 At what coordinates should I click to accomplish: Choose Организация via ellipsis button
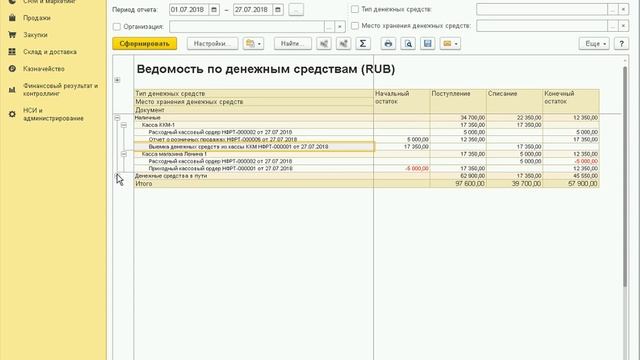tap(329, 27)
